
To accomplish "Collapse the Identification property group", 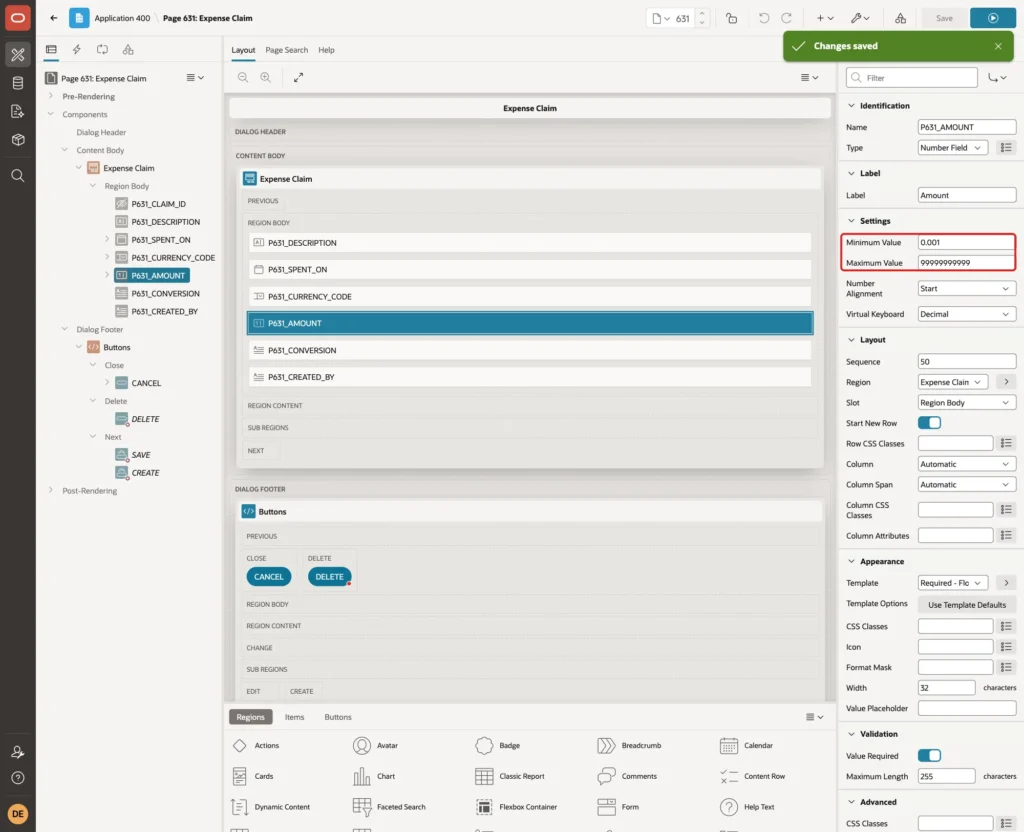I will (x=851, y=106).
